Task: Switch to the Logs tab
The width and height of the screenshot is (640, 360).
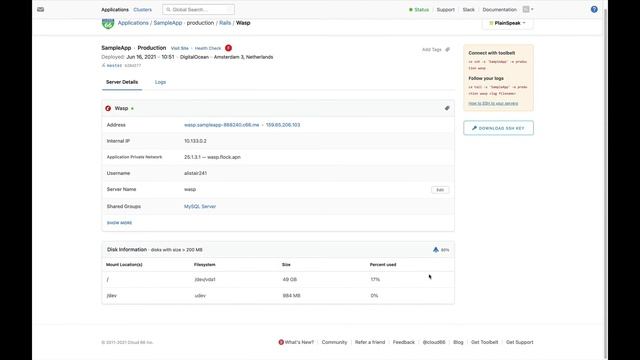Action: (x=160, y=82)
